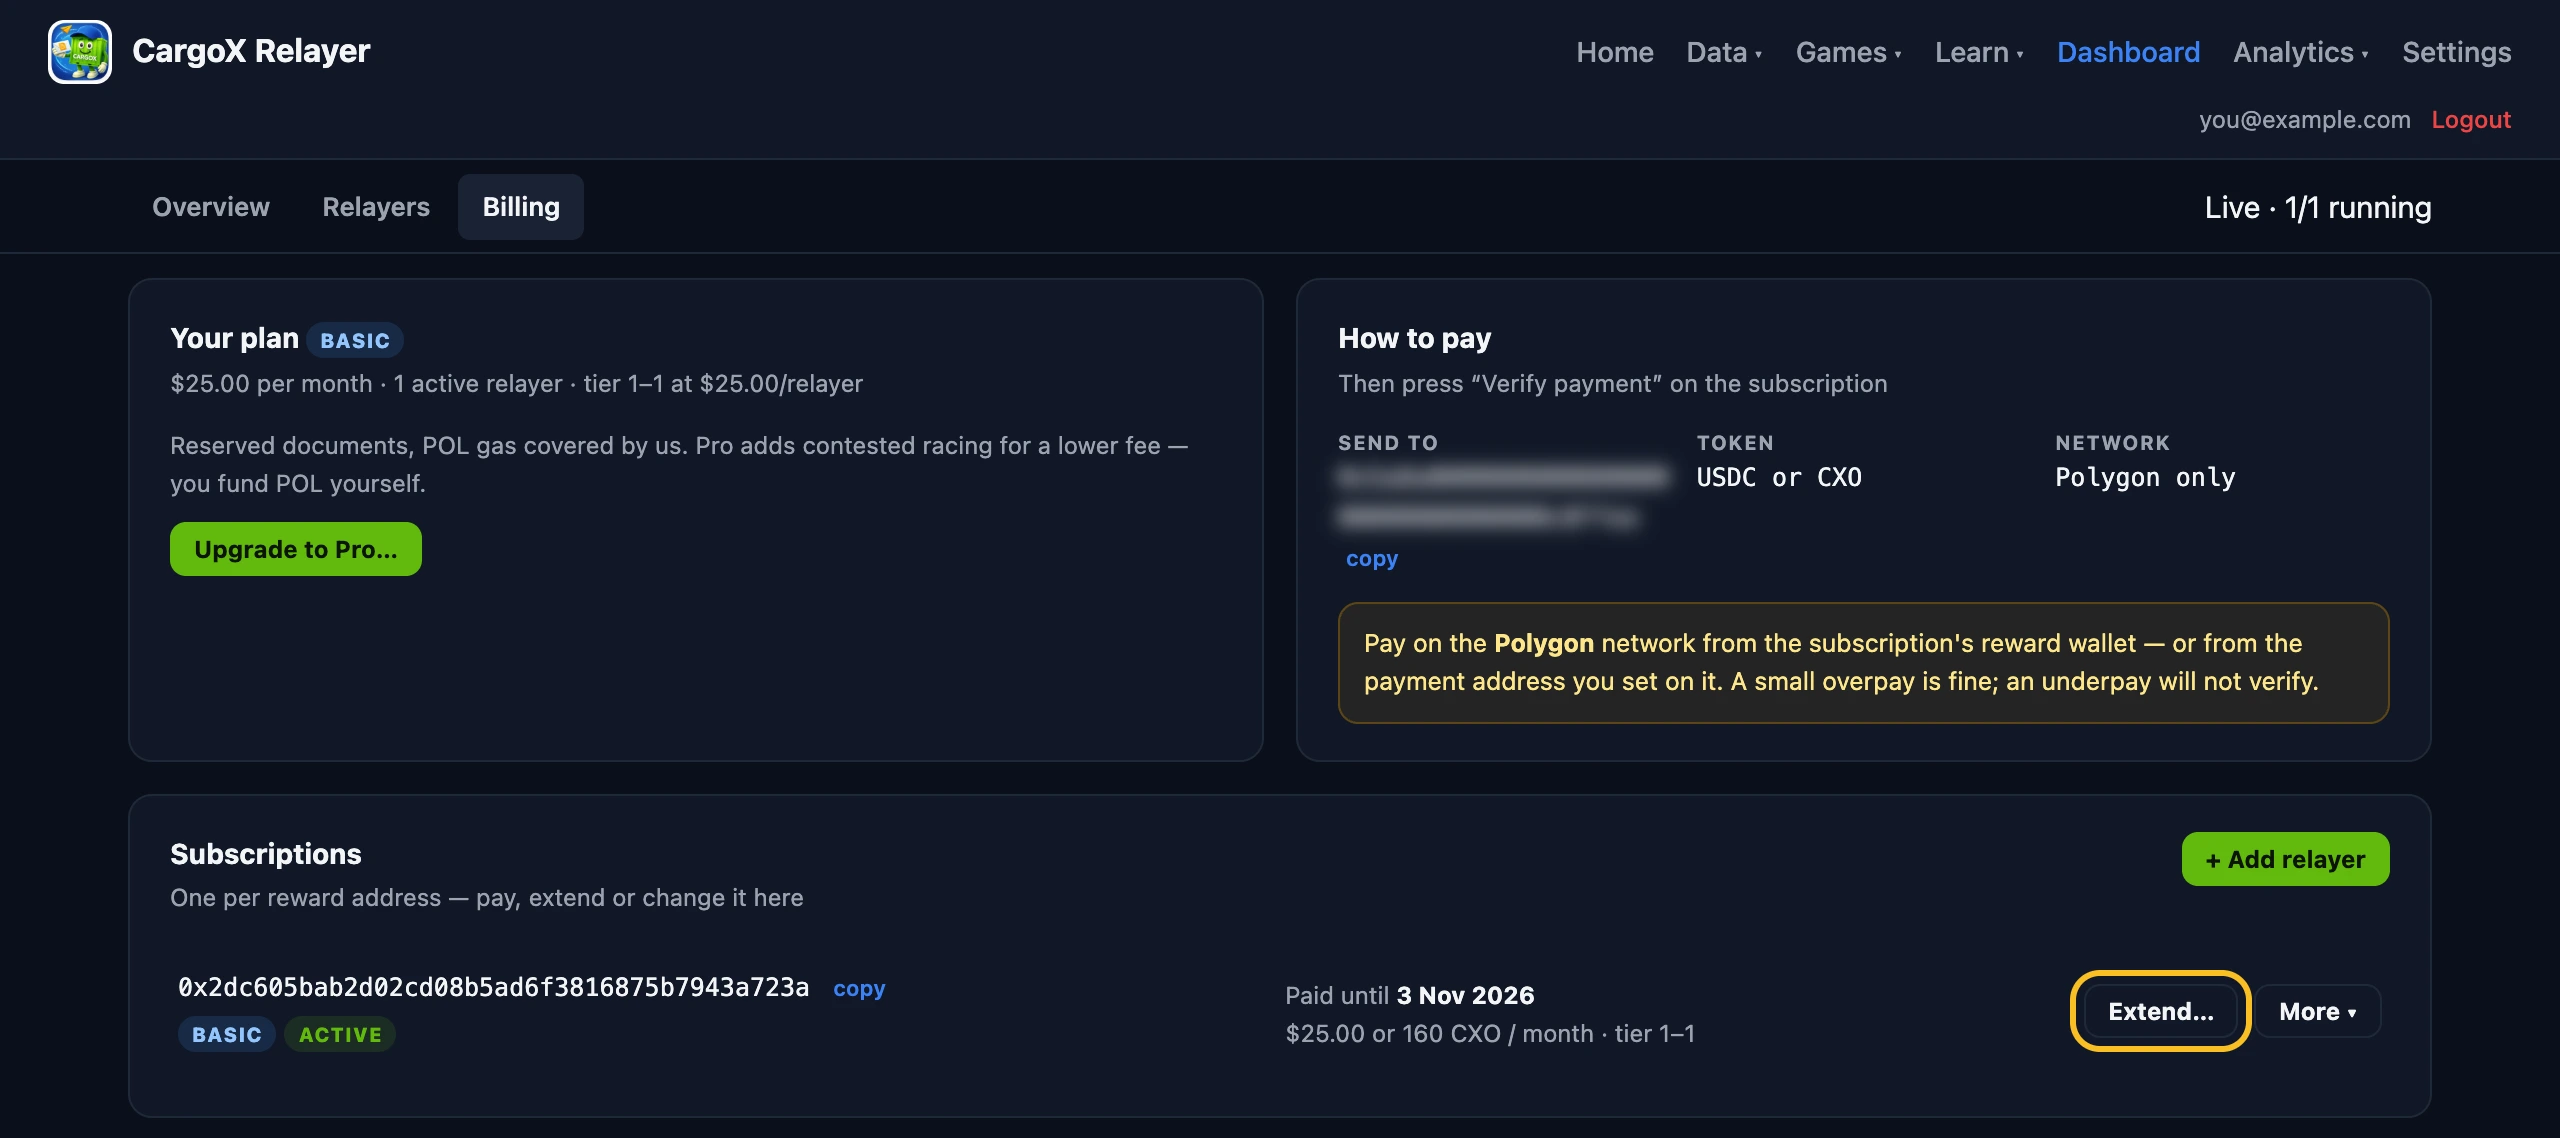Click the Add relayer button
The height and width of the screenshot is (1138, 2560).
click(2285, 860)
